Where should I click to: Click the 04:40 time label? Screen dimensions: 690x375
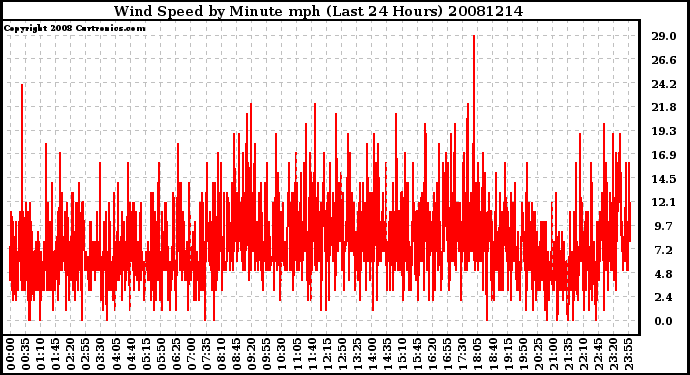131,354
